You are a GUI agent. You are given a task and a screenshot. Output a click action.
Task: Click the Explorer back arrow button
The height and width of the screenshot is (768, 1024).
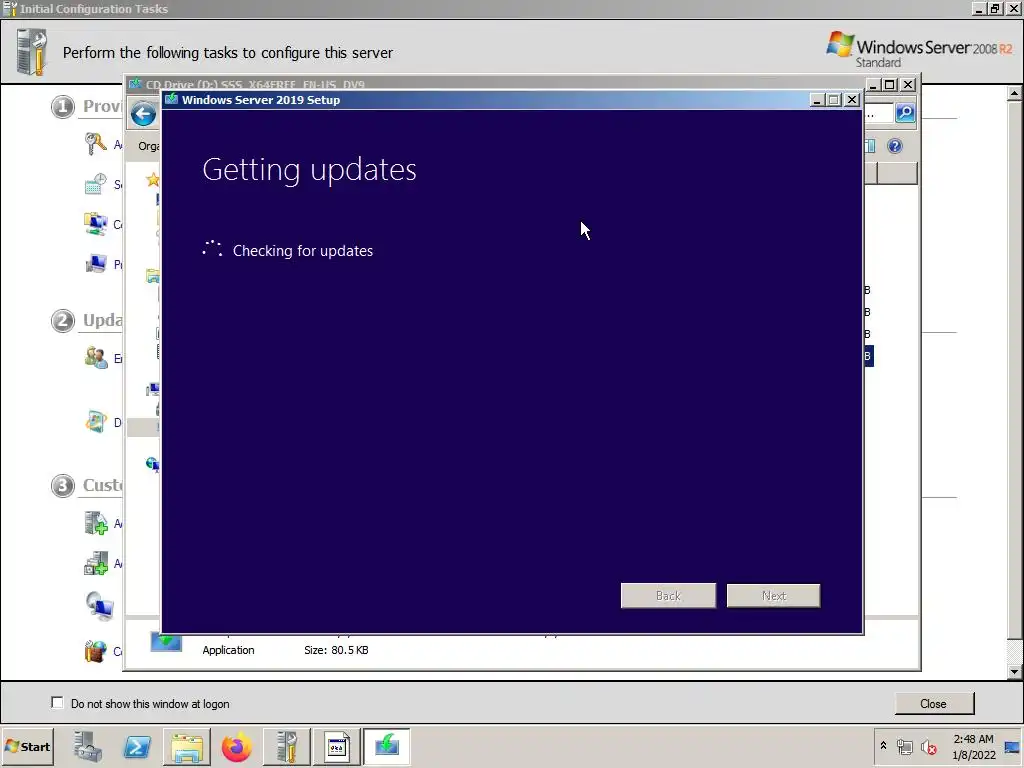[x=143, y=114]
